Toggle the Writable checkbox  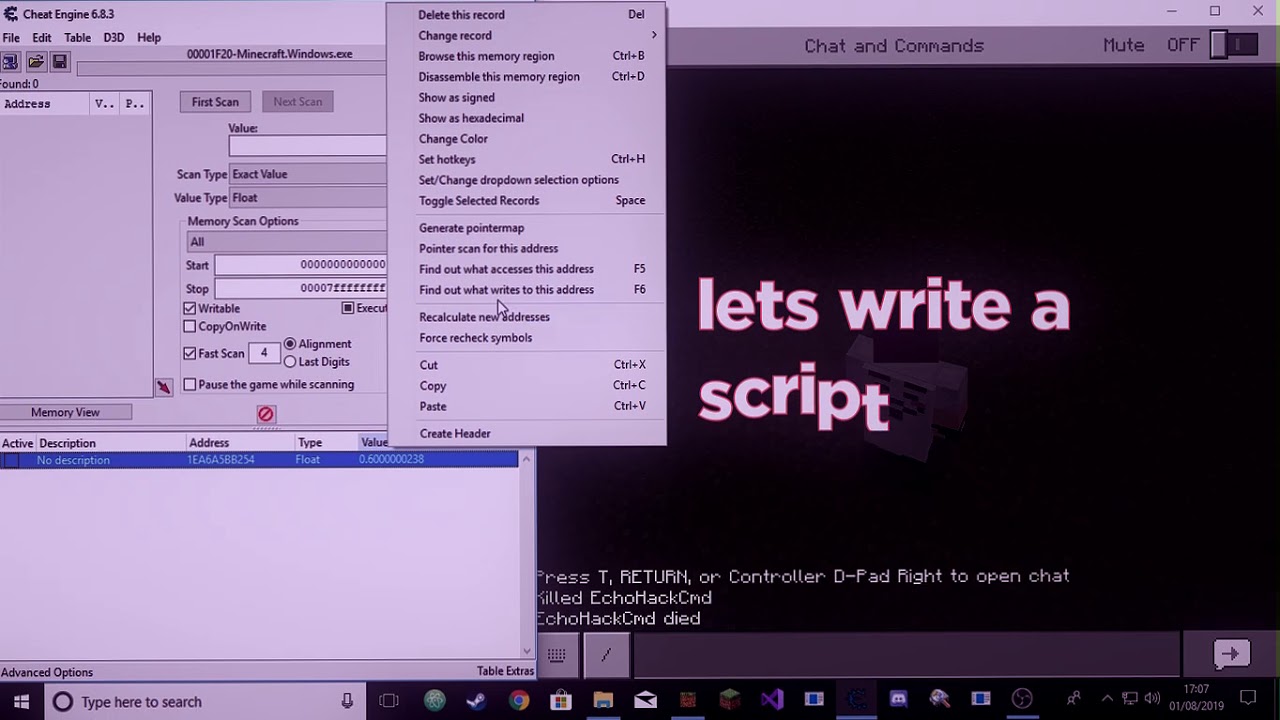click(x=190, y=309)
